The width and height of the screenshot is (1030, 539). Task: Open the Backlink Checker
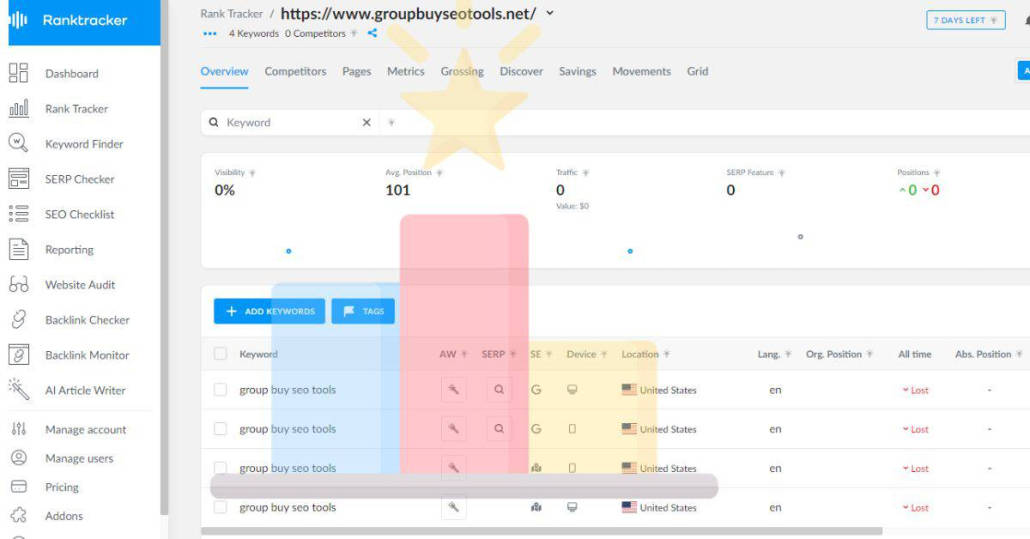(87, 320)
